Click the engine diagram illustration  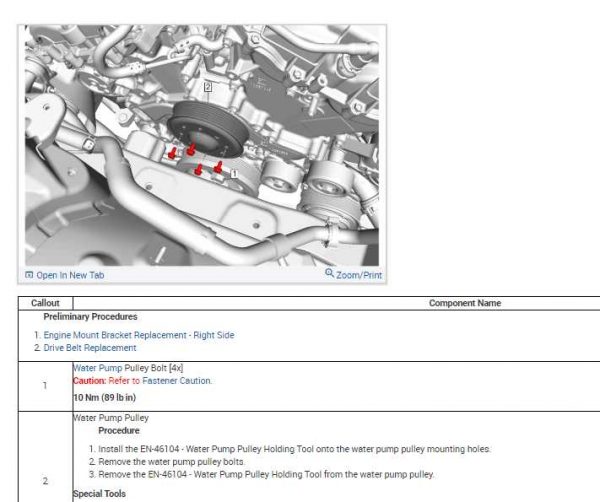click(202, 145)
